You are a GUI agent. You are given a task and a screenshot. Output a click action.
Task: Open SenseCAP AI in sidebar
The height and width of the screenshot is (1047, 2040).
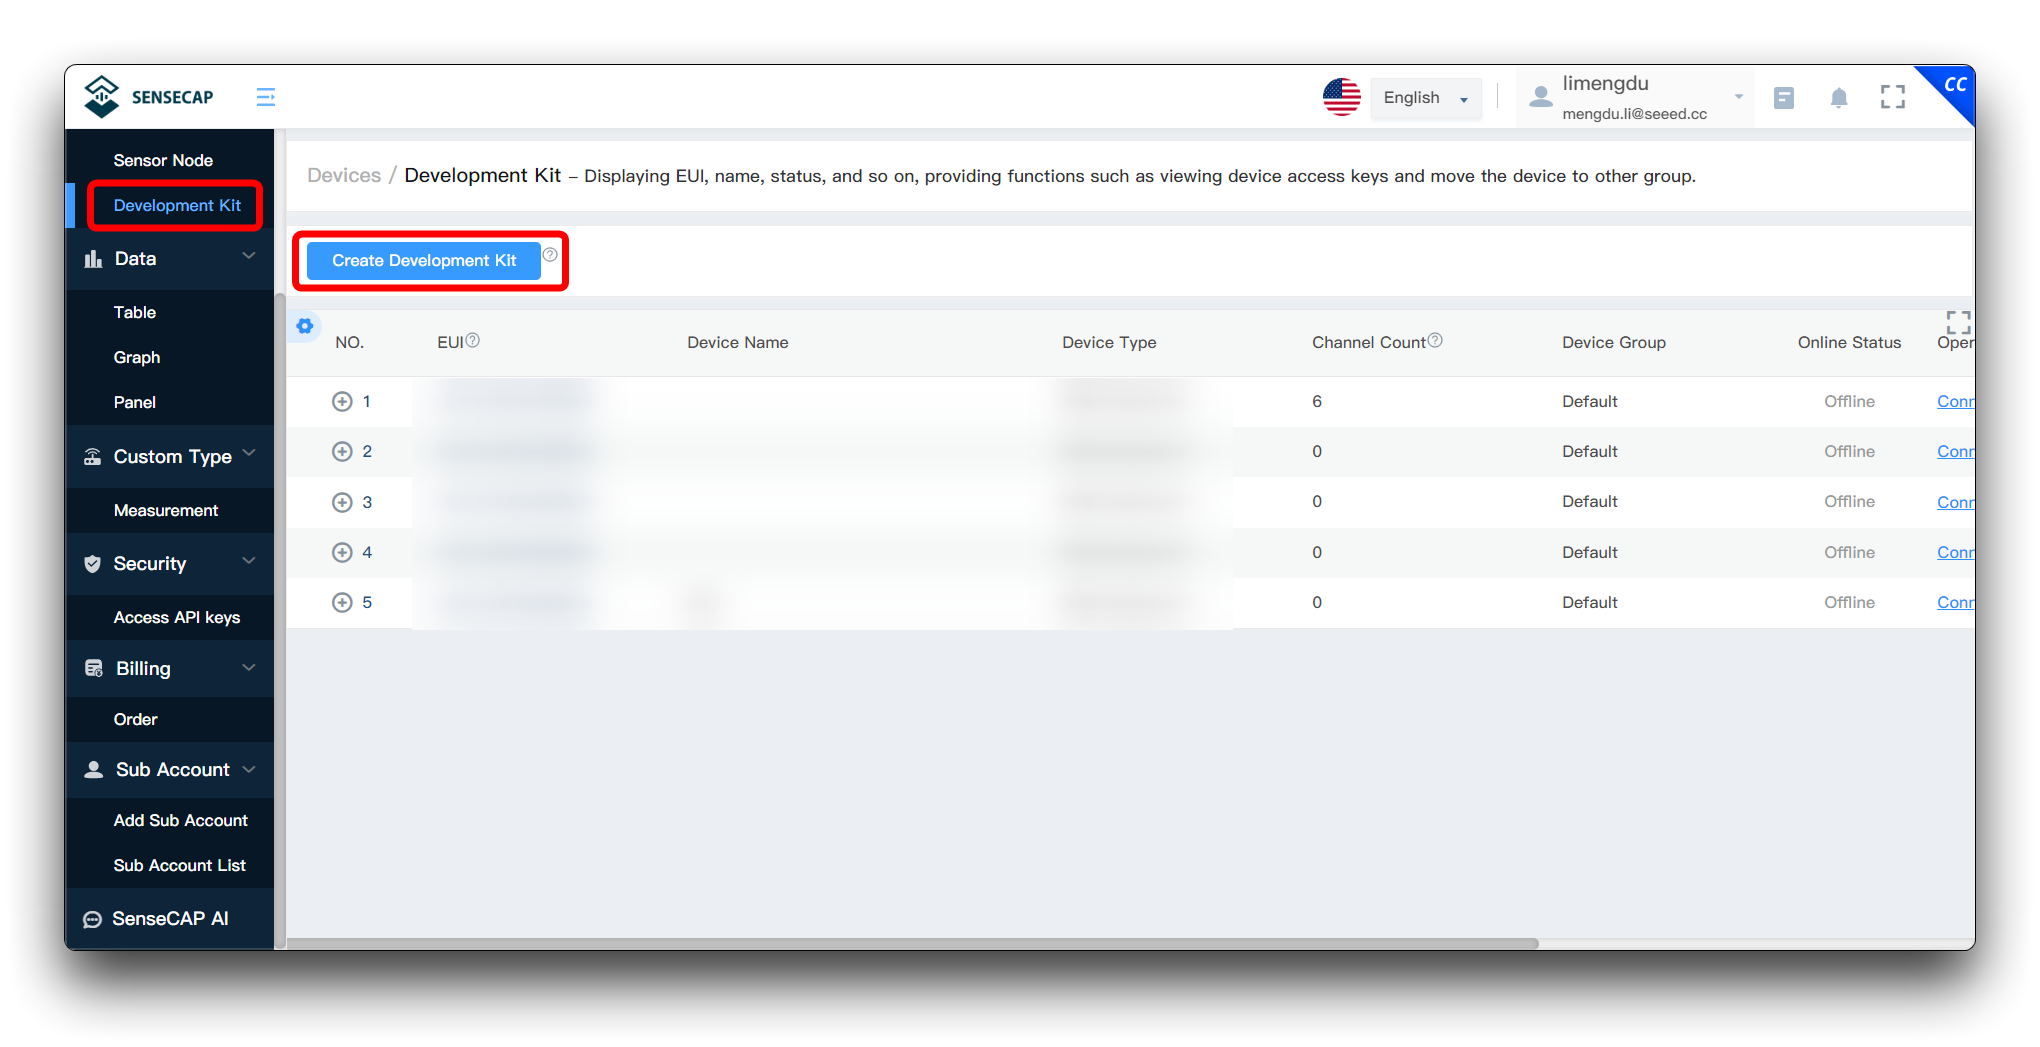[170, 918]
